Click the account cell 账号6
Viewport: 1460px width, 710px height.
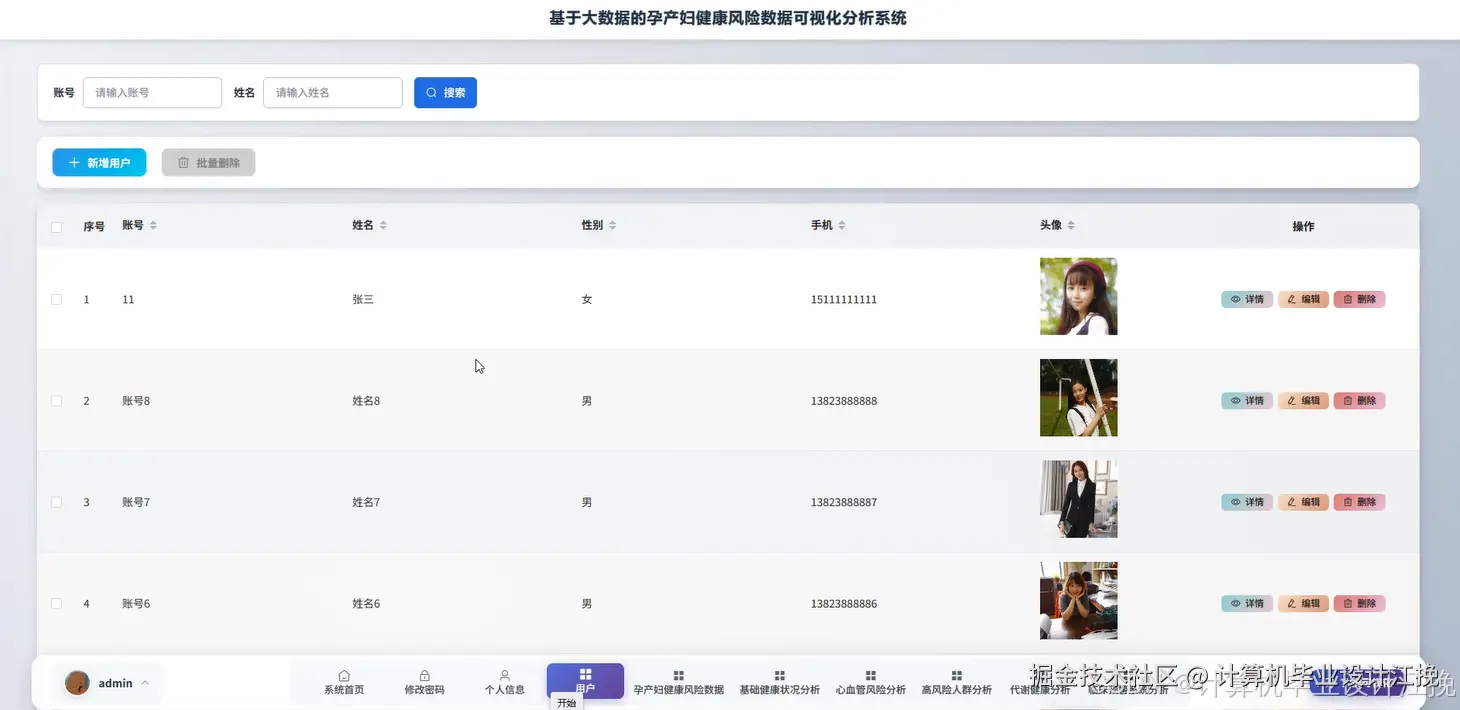[136, 604]
